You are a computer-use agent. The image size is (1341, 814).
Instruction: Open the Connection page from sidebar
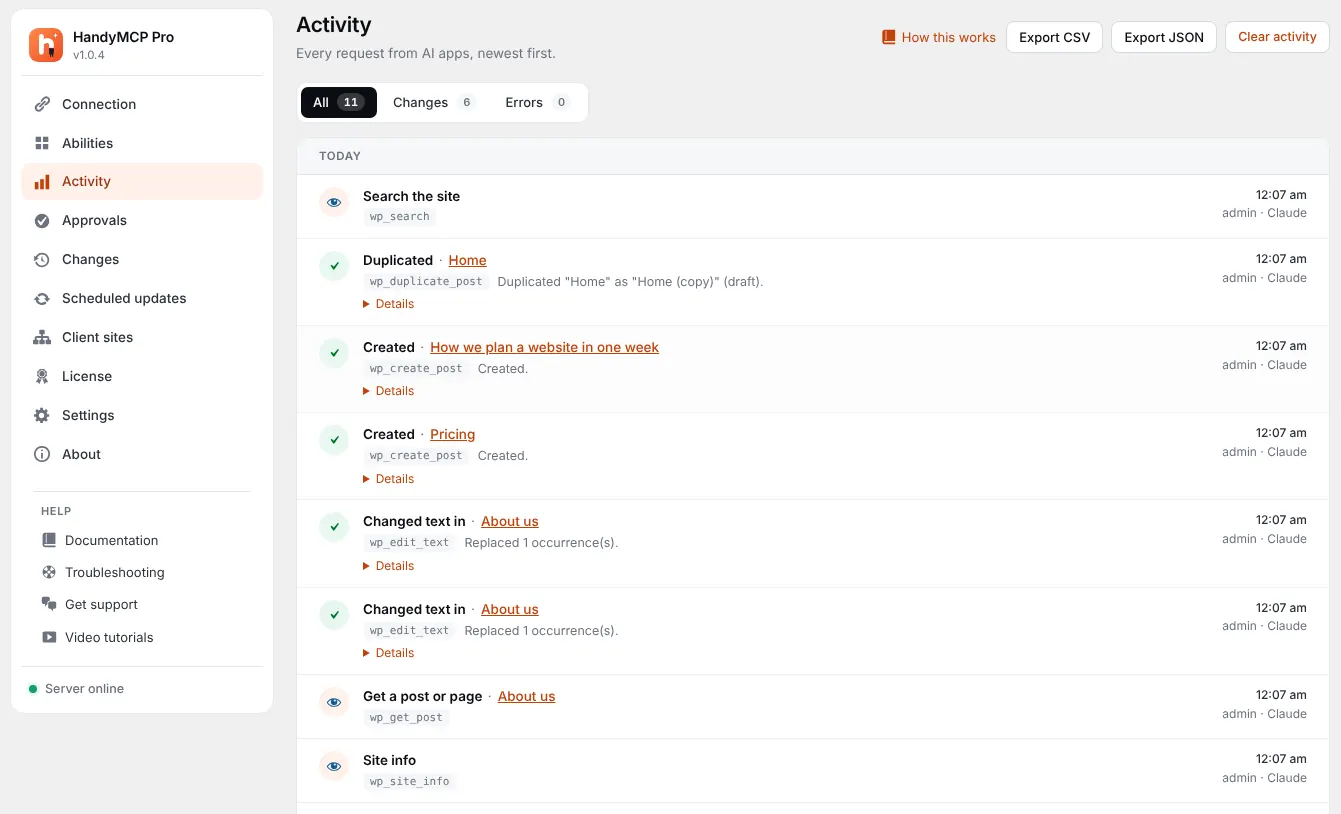tap(142, 104)
